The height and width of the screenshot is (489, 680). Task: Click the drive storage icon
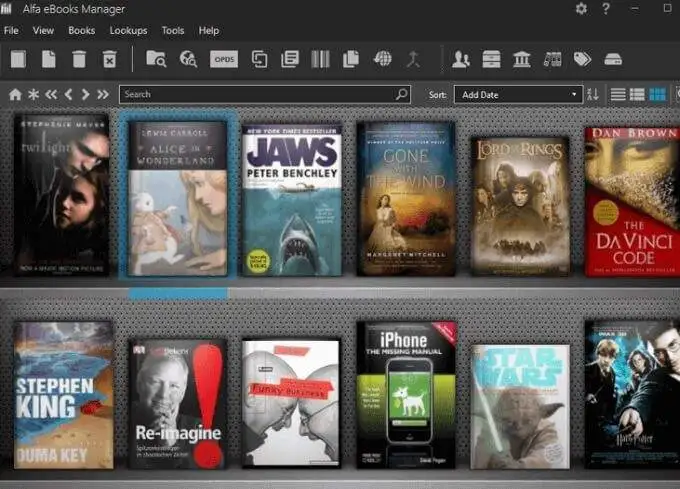coord(613,59)
